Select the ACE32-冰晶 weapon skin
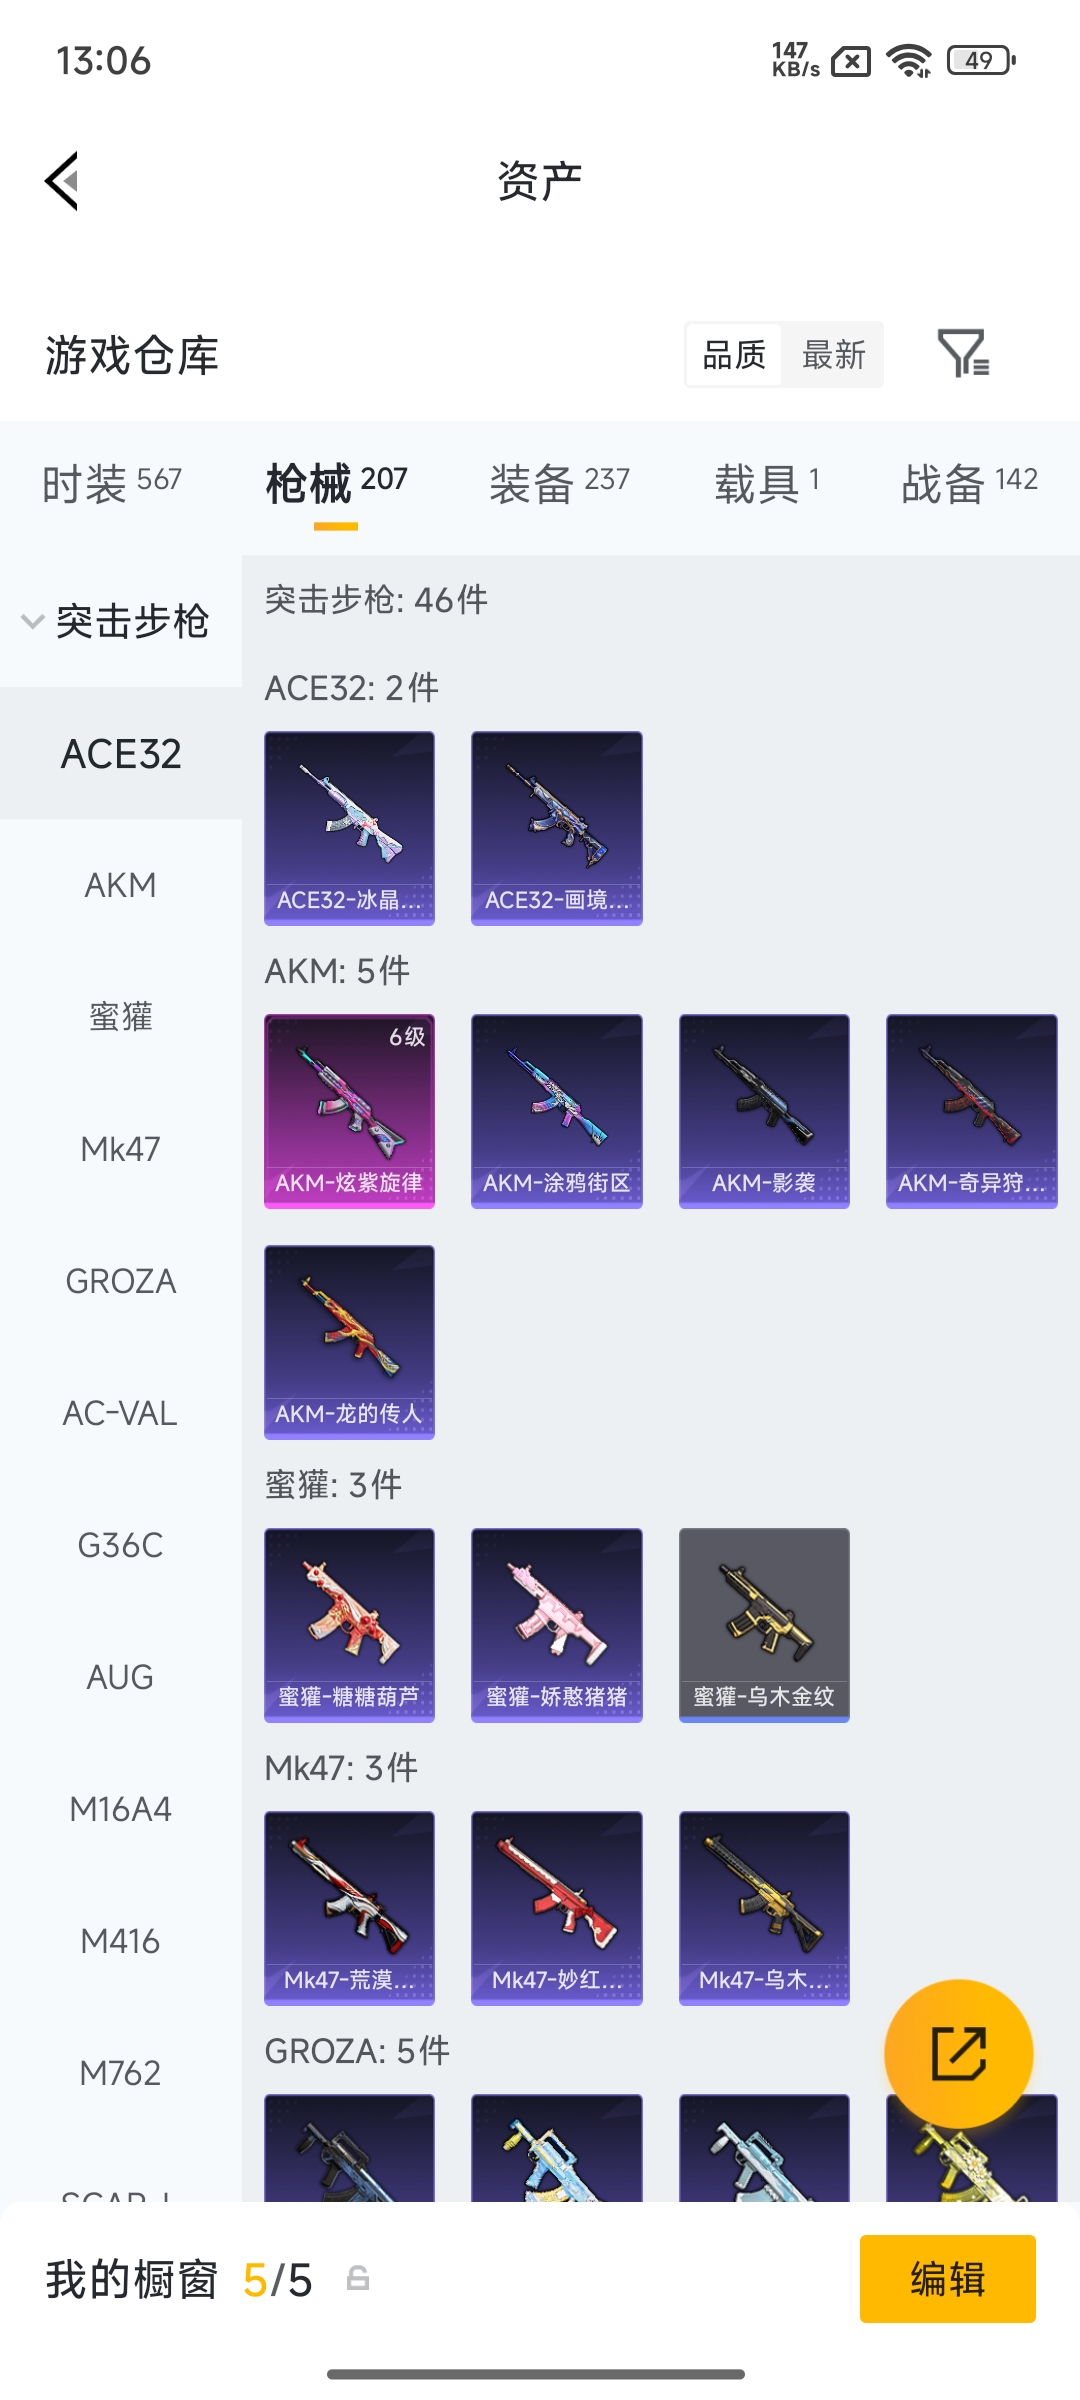Screen dimensions: 1080x2400 (x=349, y=828)
